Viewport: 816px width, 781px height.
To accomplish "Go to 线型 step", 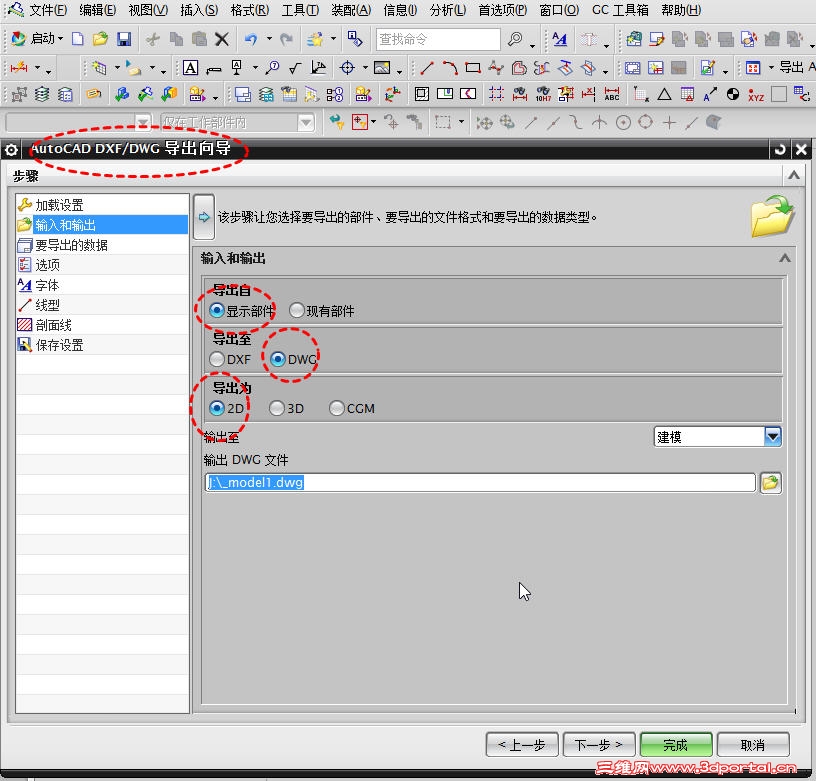I will (x=102, y=305).
